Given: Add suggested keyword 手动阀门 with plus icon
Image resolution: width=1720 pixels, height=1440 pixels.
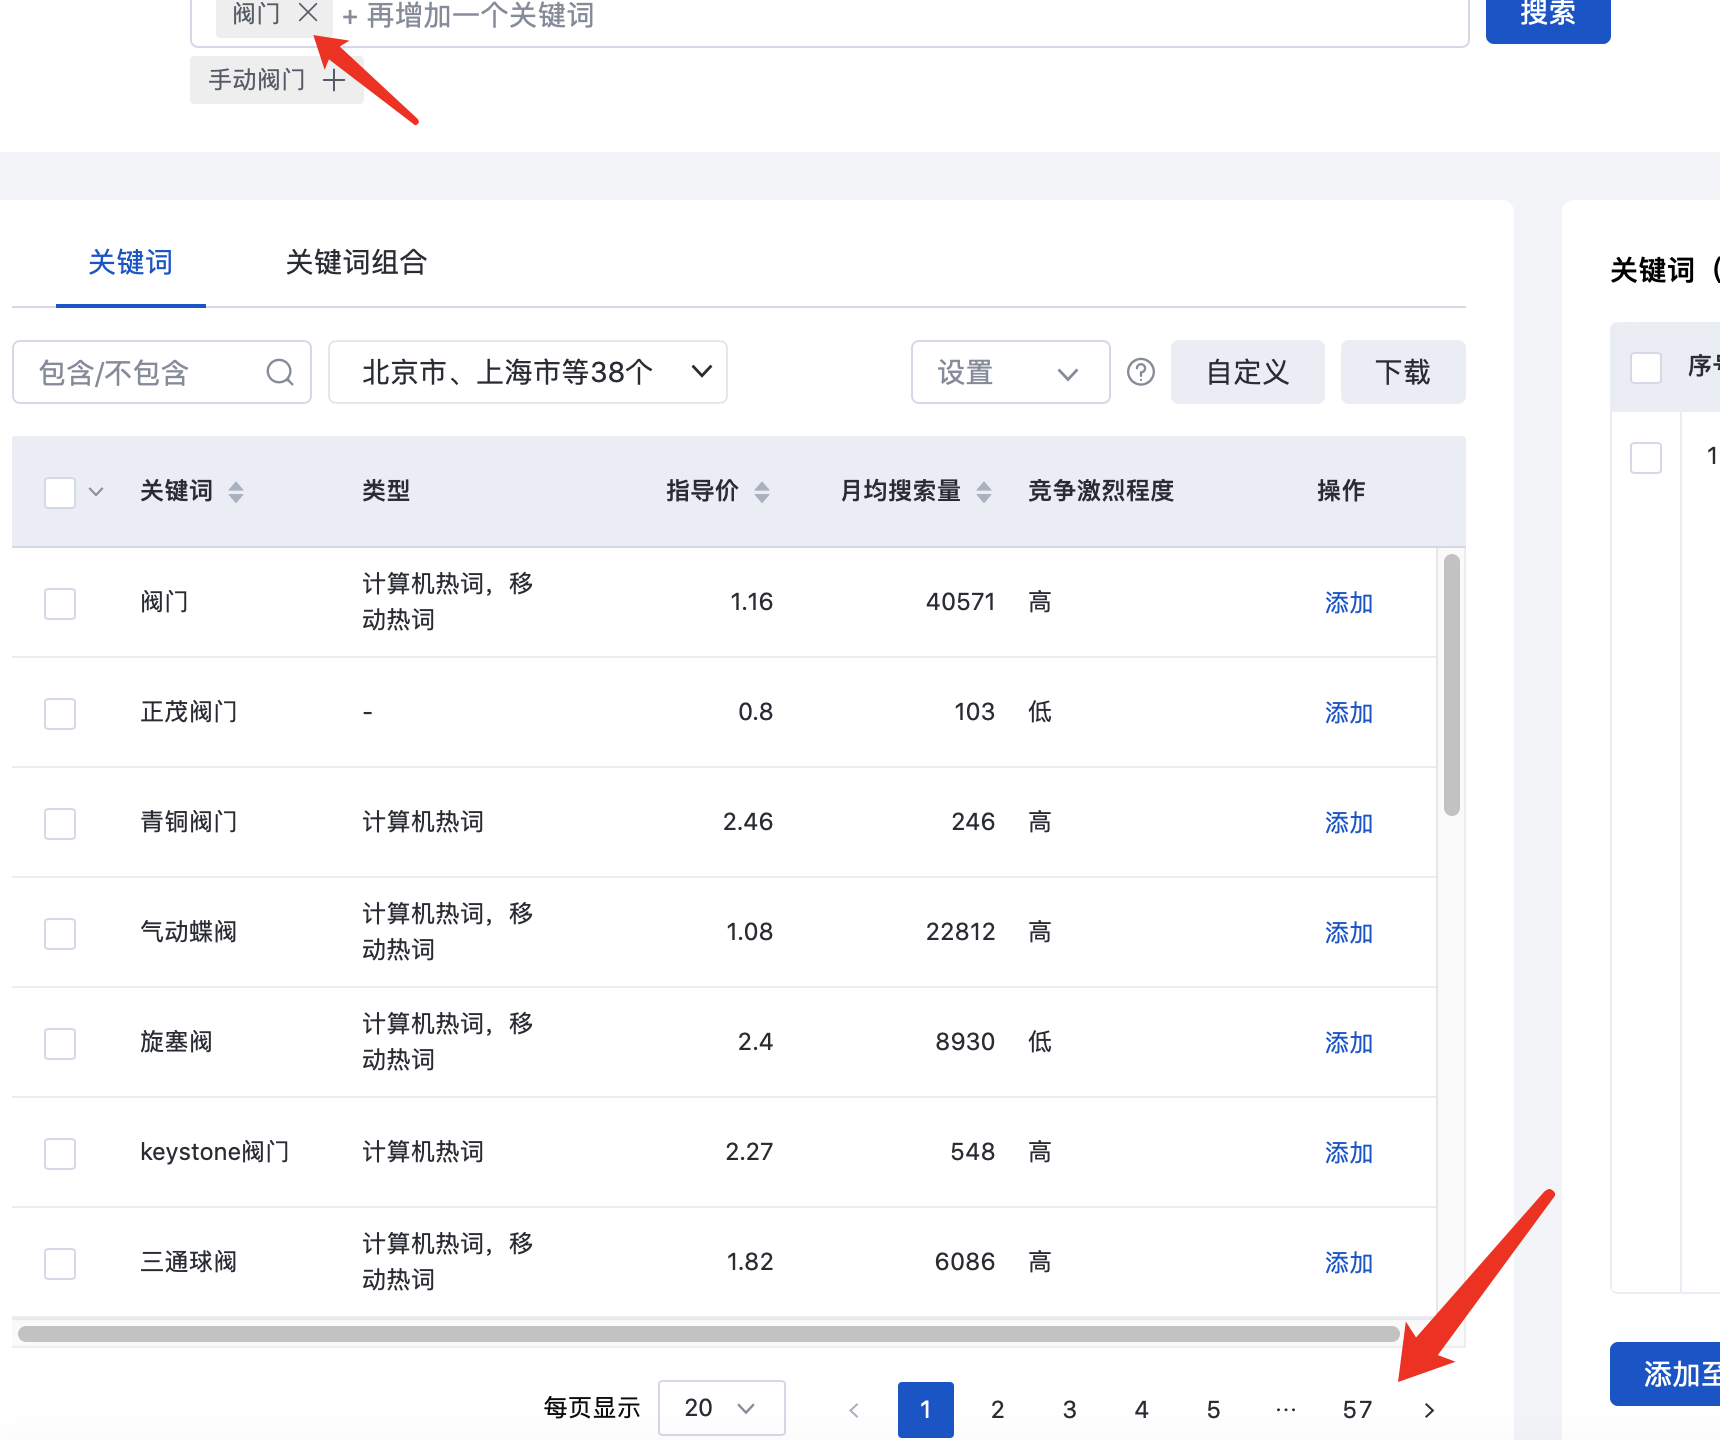Looking at the screenshot, I should click(334, 80).
